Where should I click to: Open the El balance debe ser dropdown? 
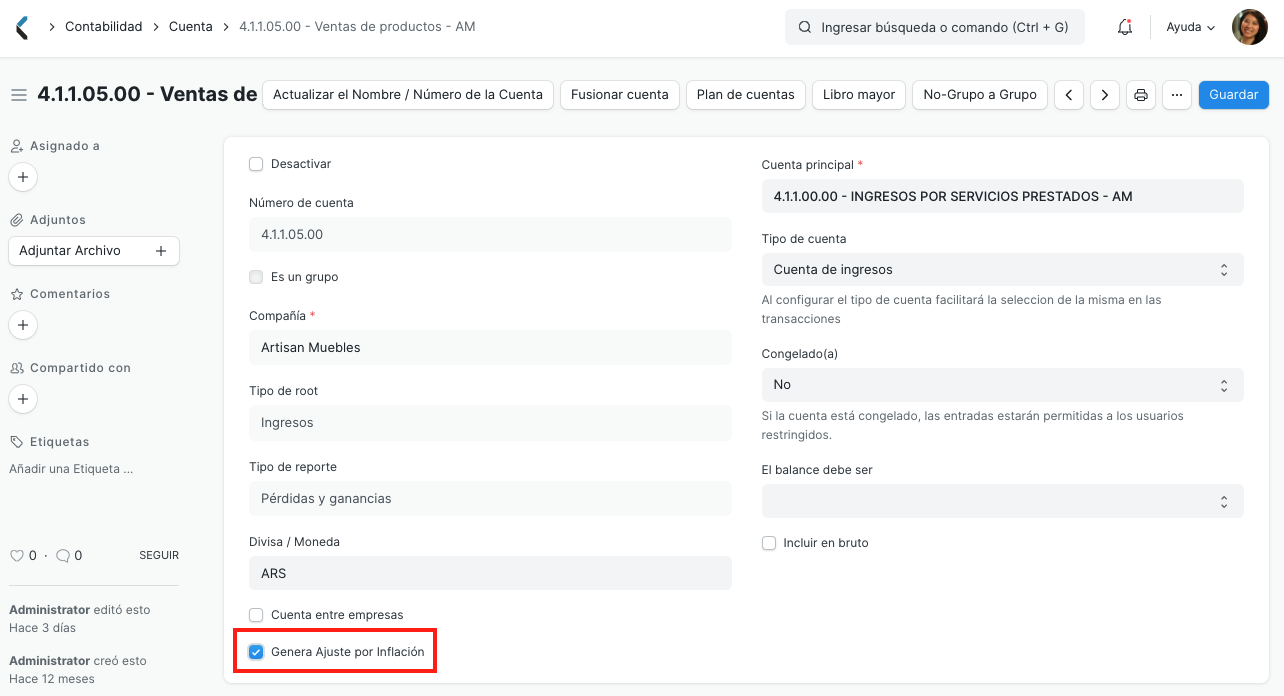[1002, 501]
